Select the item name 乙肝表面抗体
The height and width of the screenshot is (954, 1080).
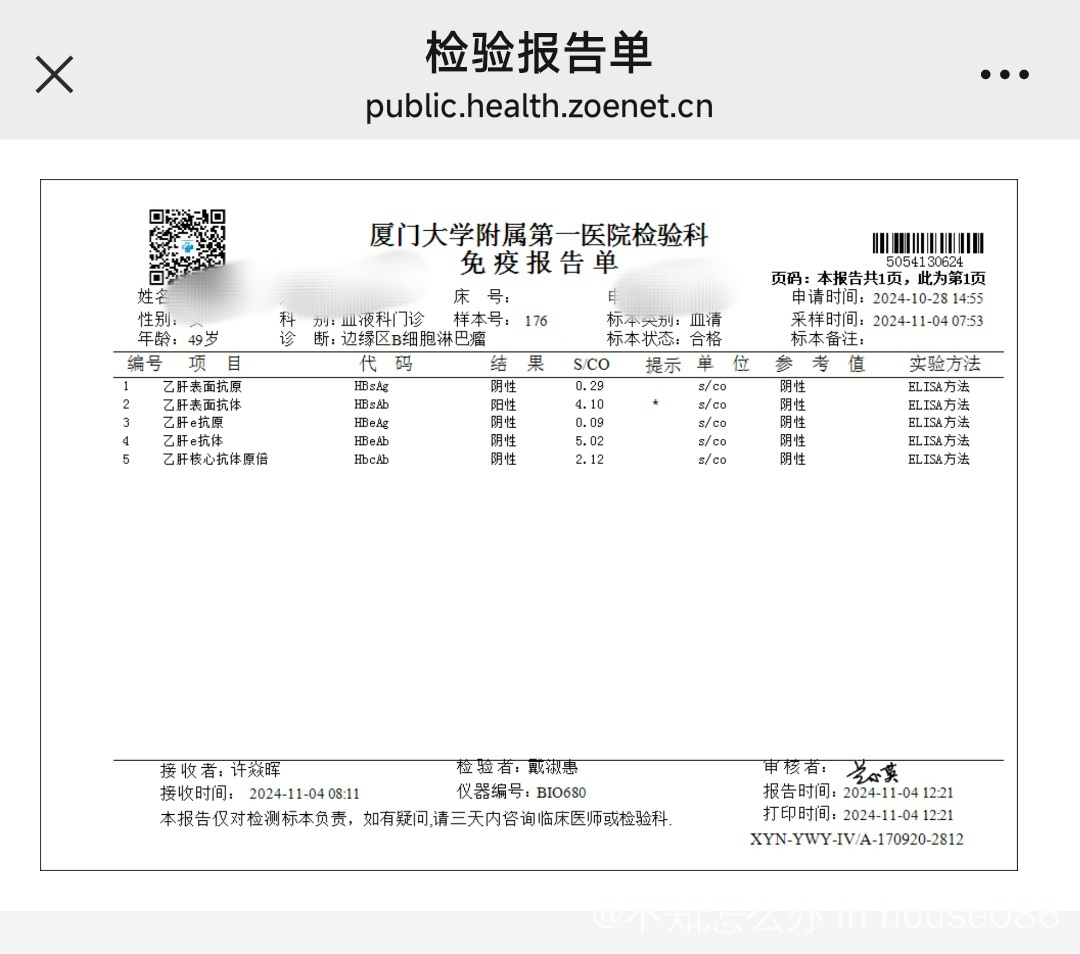pyautogui.click(x=202, y=405)
